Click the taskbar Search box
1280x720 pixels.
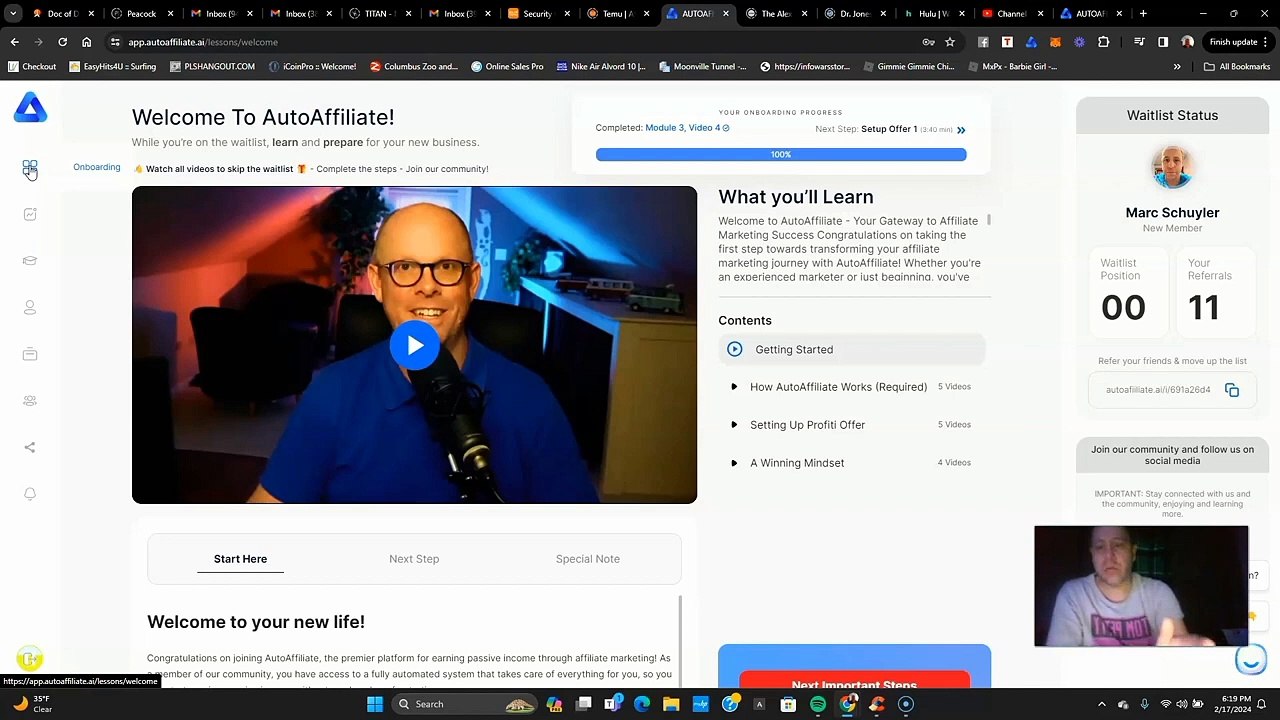(466, 704)
